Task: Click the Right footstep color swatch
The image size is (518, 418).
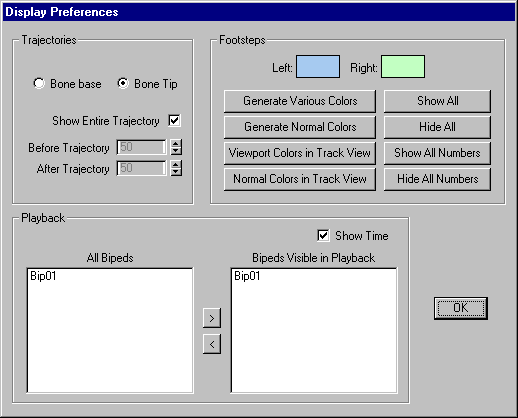Action: tap(403, 67)
